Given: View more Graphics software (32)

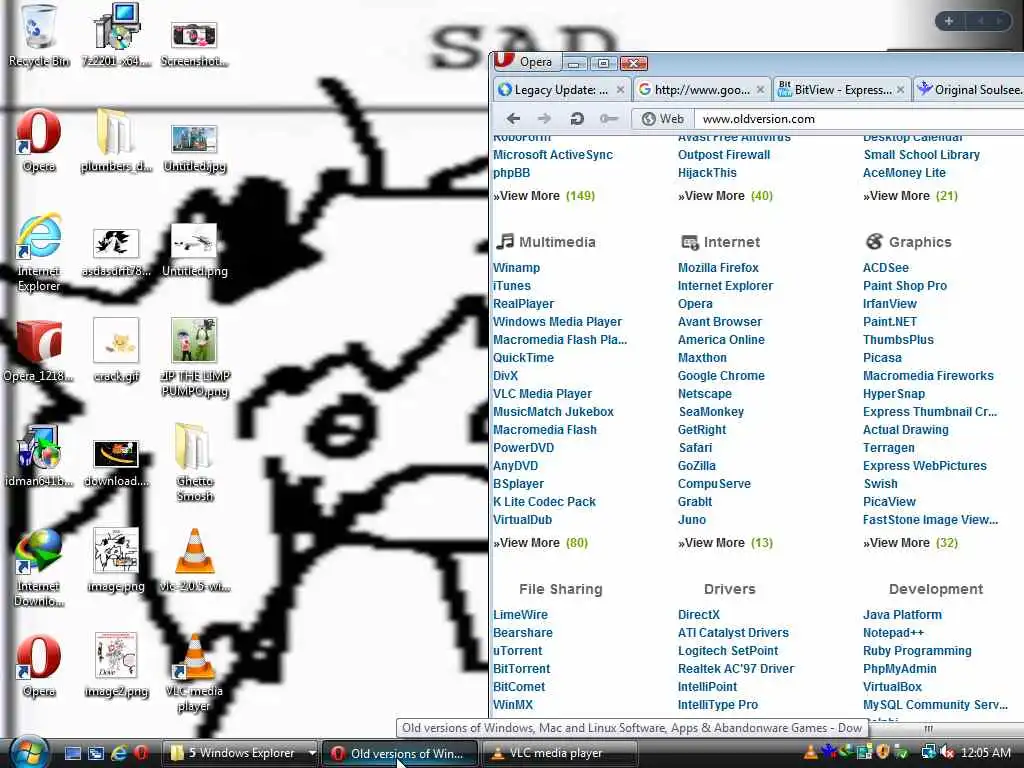Looking at the screenshot, I should click(x=910, y=543).
